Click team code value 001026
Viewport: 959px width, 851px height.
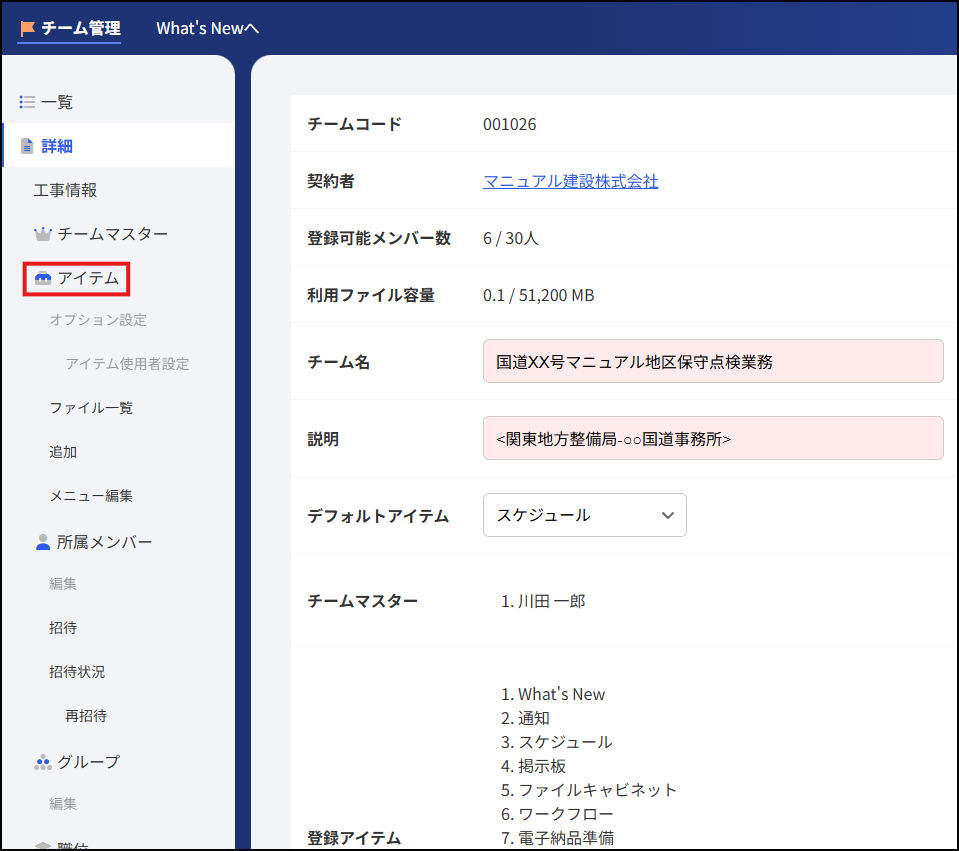tap(509, 124)
